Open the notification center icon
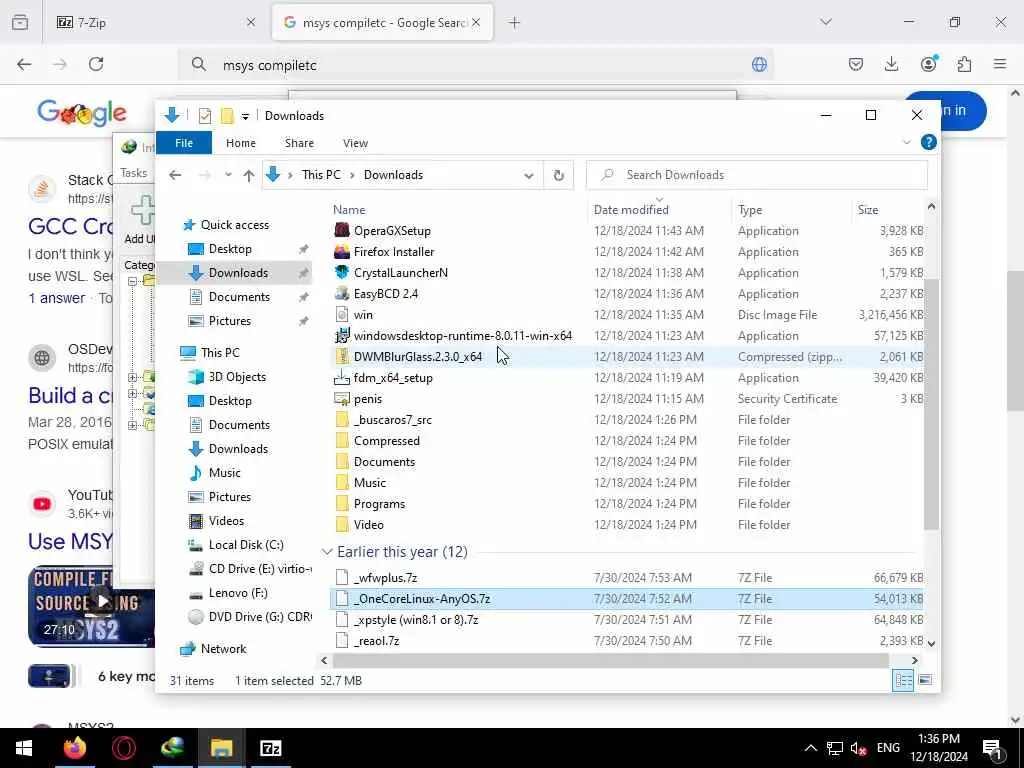Viewport: 1024px width, 768px height. tap(993, 748)
